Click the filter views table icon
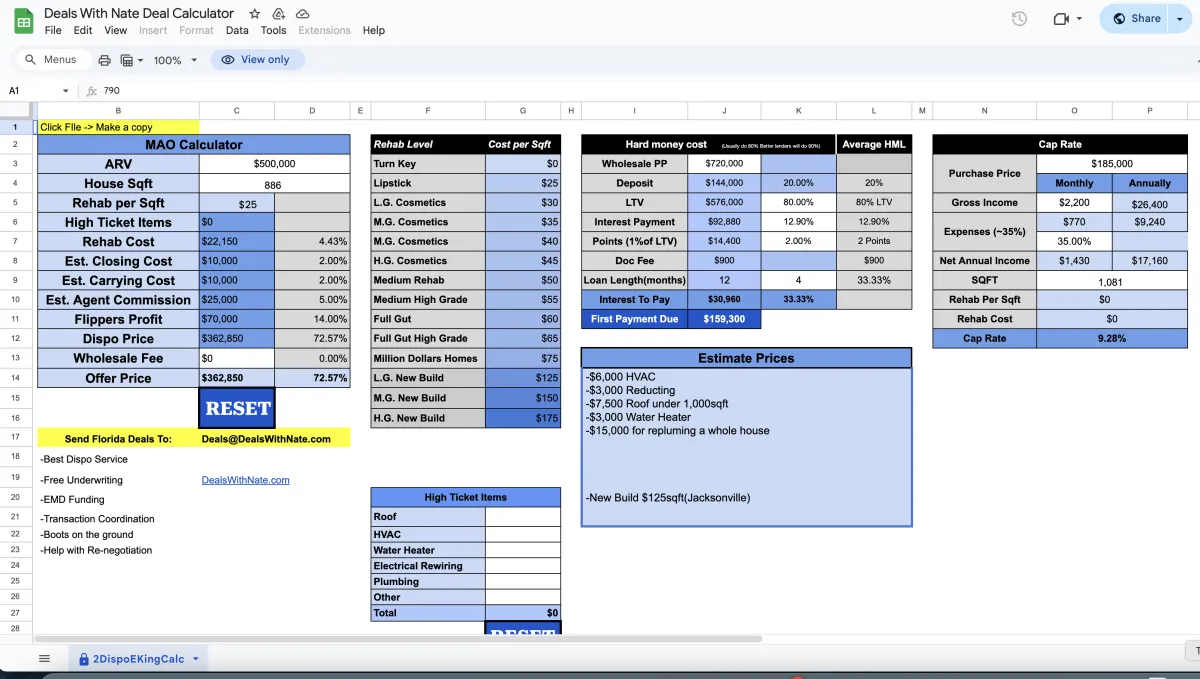The height and width of the screenshot is (679, 1200). [127, 60]
